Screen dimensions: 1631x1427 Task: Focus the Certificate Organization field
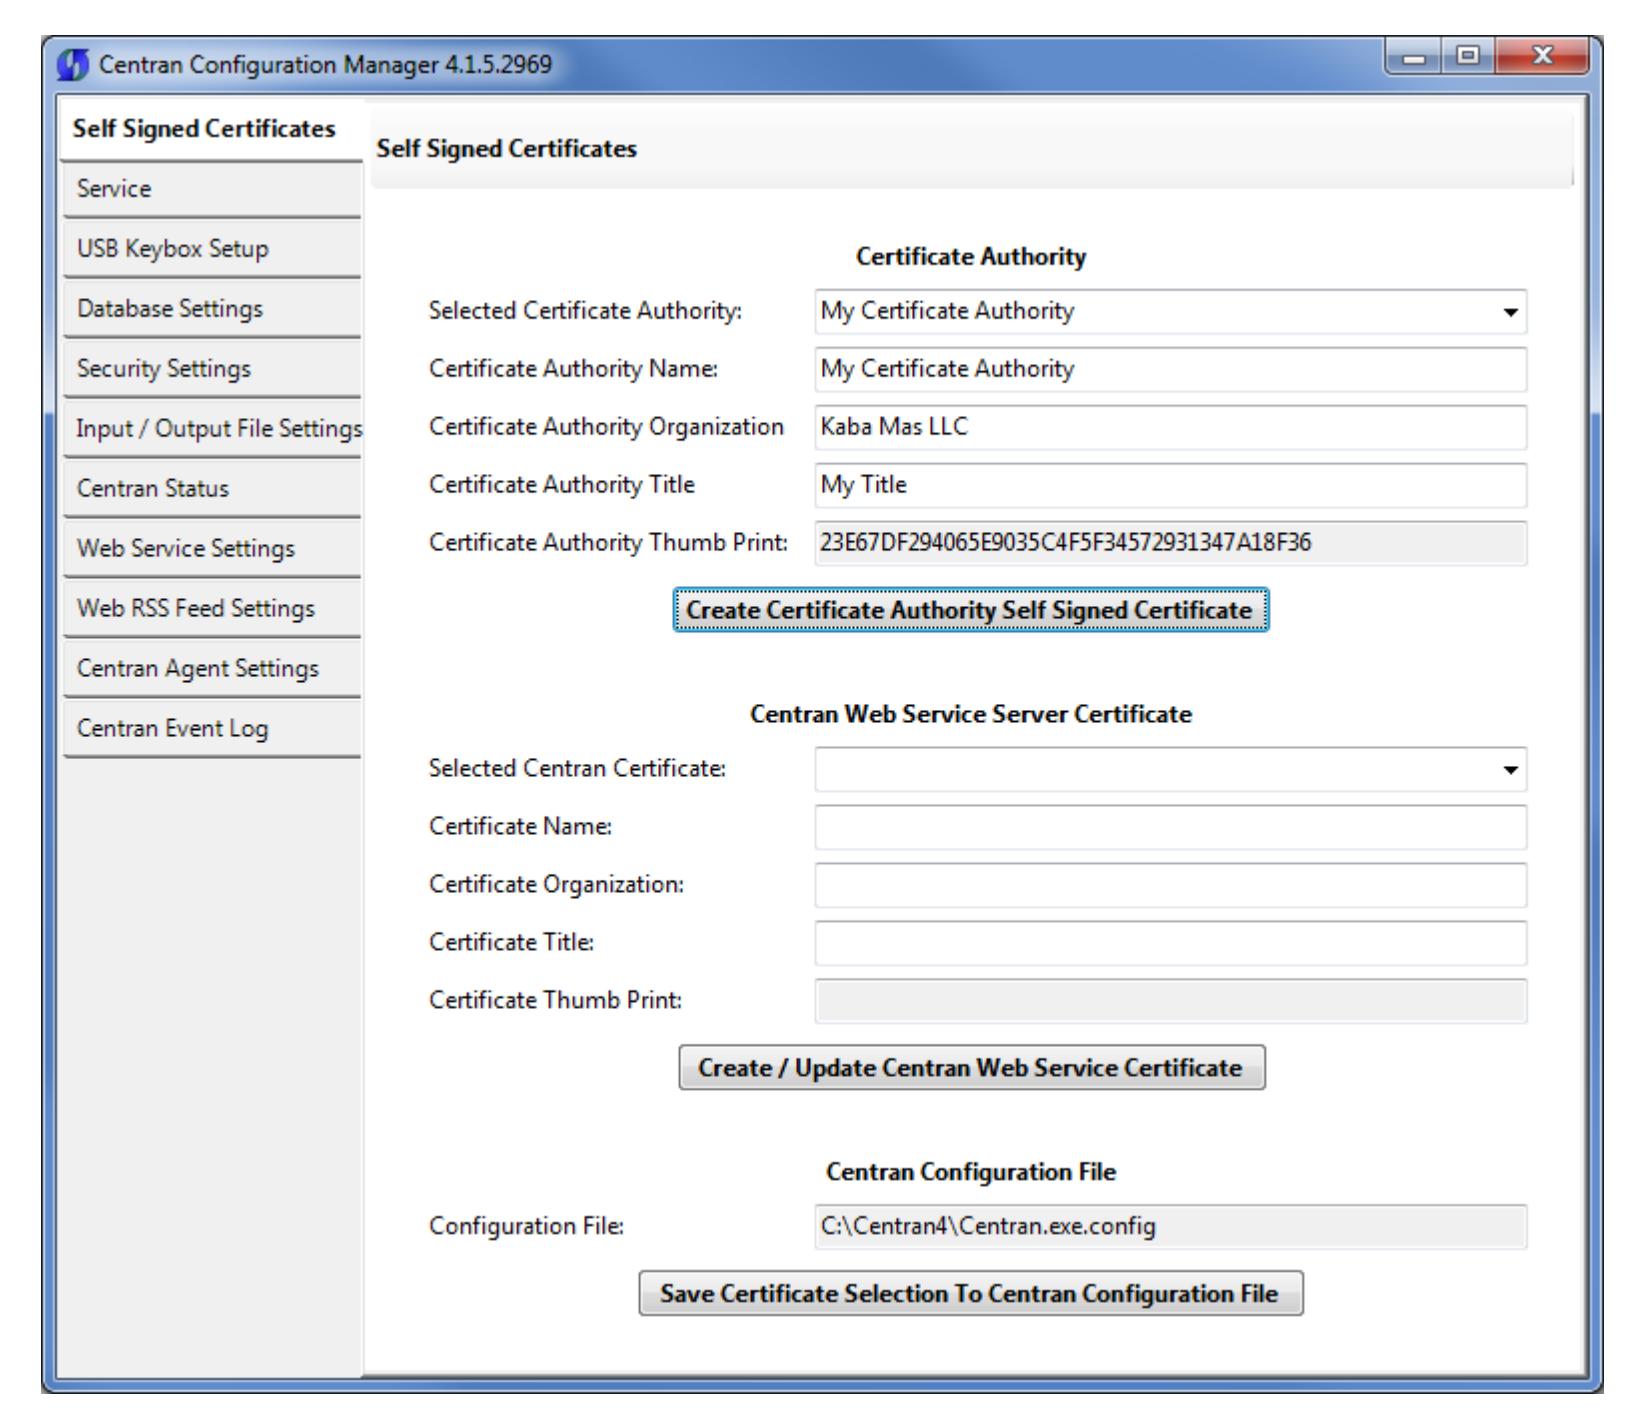[x=1171, y=886]
